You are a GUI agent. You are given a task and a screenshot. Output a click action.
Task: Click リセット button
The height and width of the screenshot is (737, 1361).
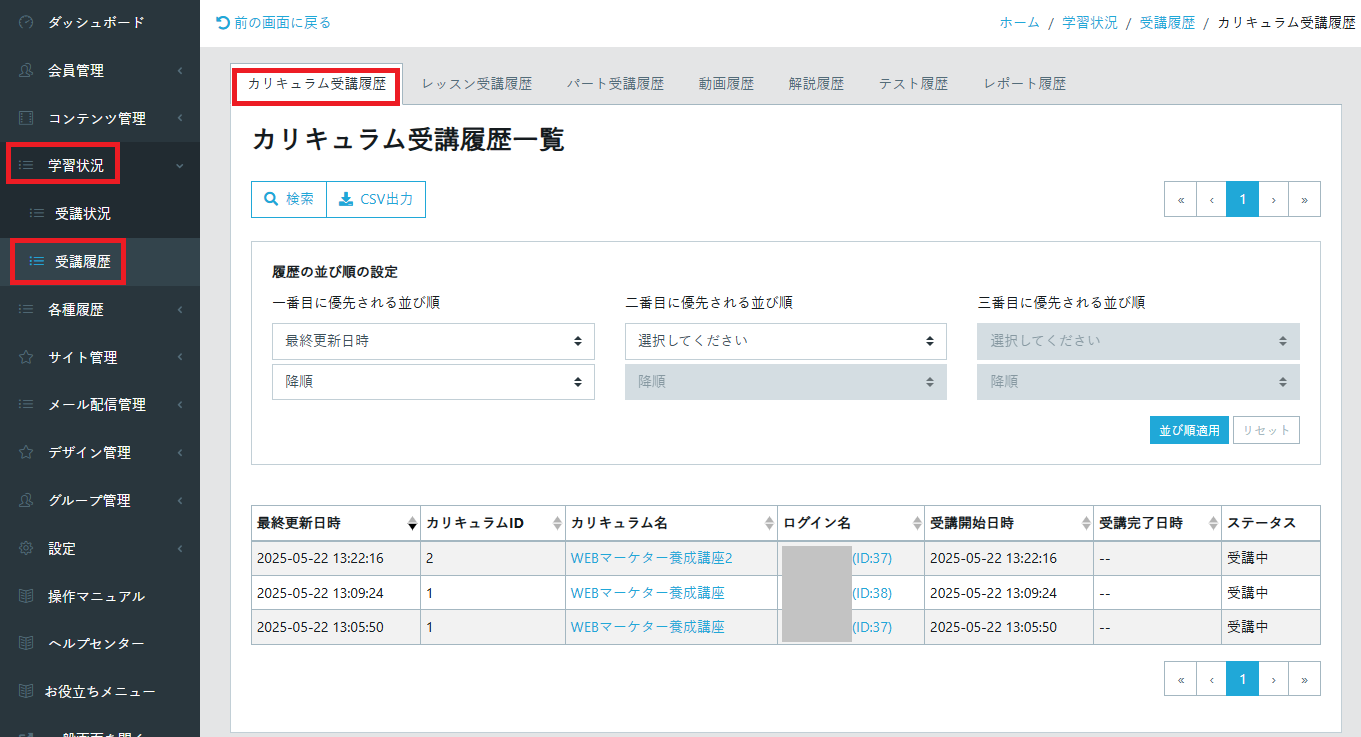tap(1266, 431)
